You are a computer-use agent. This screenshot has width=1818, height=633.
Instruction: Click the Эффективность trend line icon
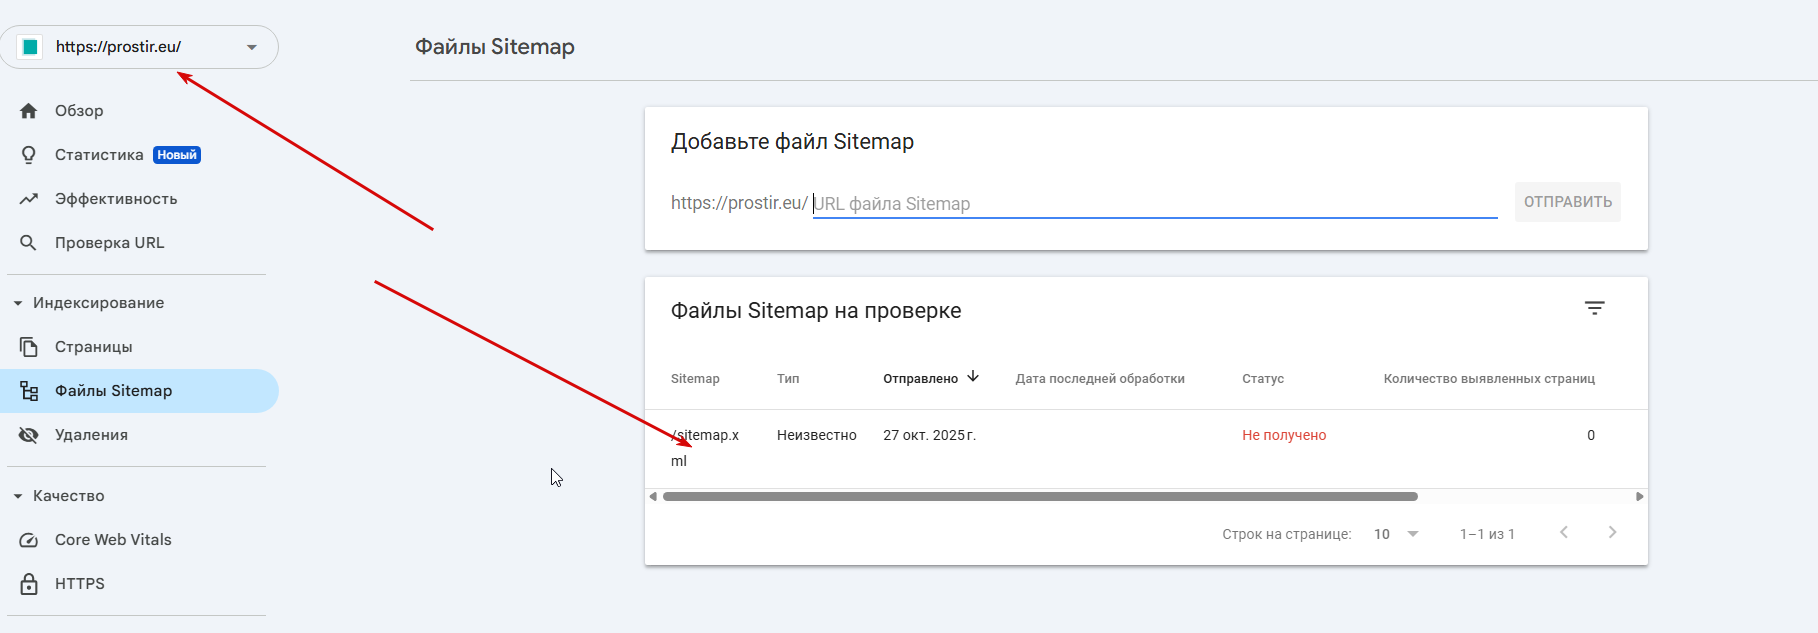click(x=29, y=199)
